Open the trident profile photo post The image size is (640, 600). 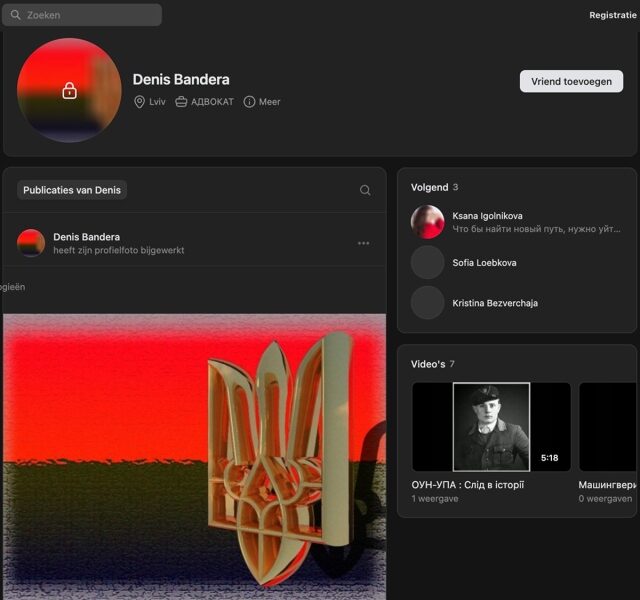pos(194,456)
